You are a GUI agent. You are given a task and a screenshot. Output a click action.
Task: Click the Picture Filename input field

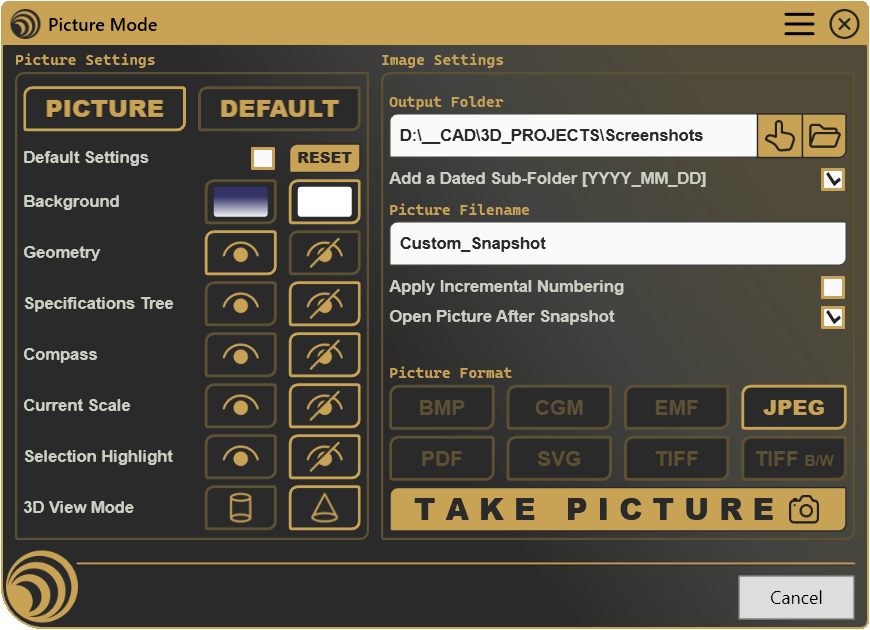pyautogui.click(x=618, y=244)
